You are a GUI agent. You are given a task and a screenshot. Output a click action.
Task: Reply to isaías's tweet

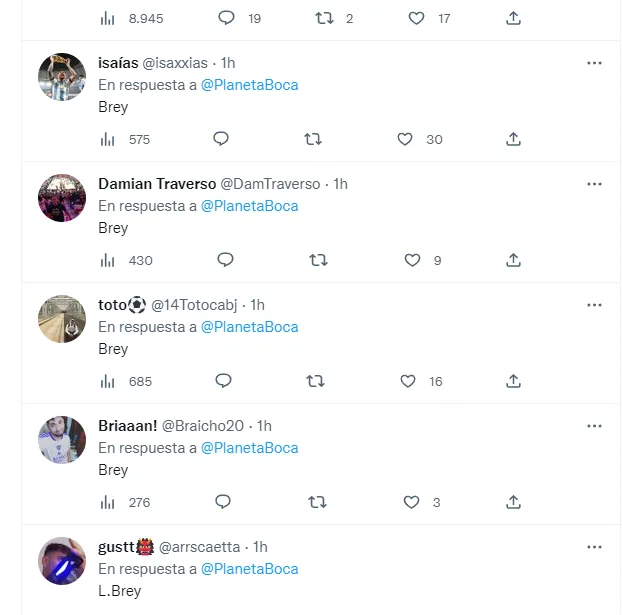point(221,139)
